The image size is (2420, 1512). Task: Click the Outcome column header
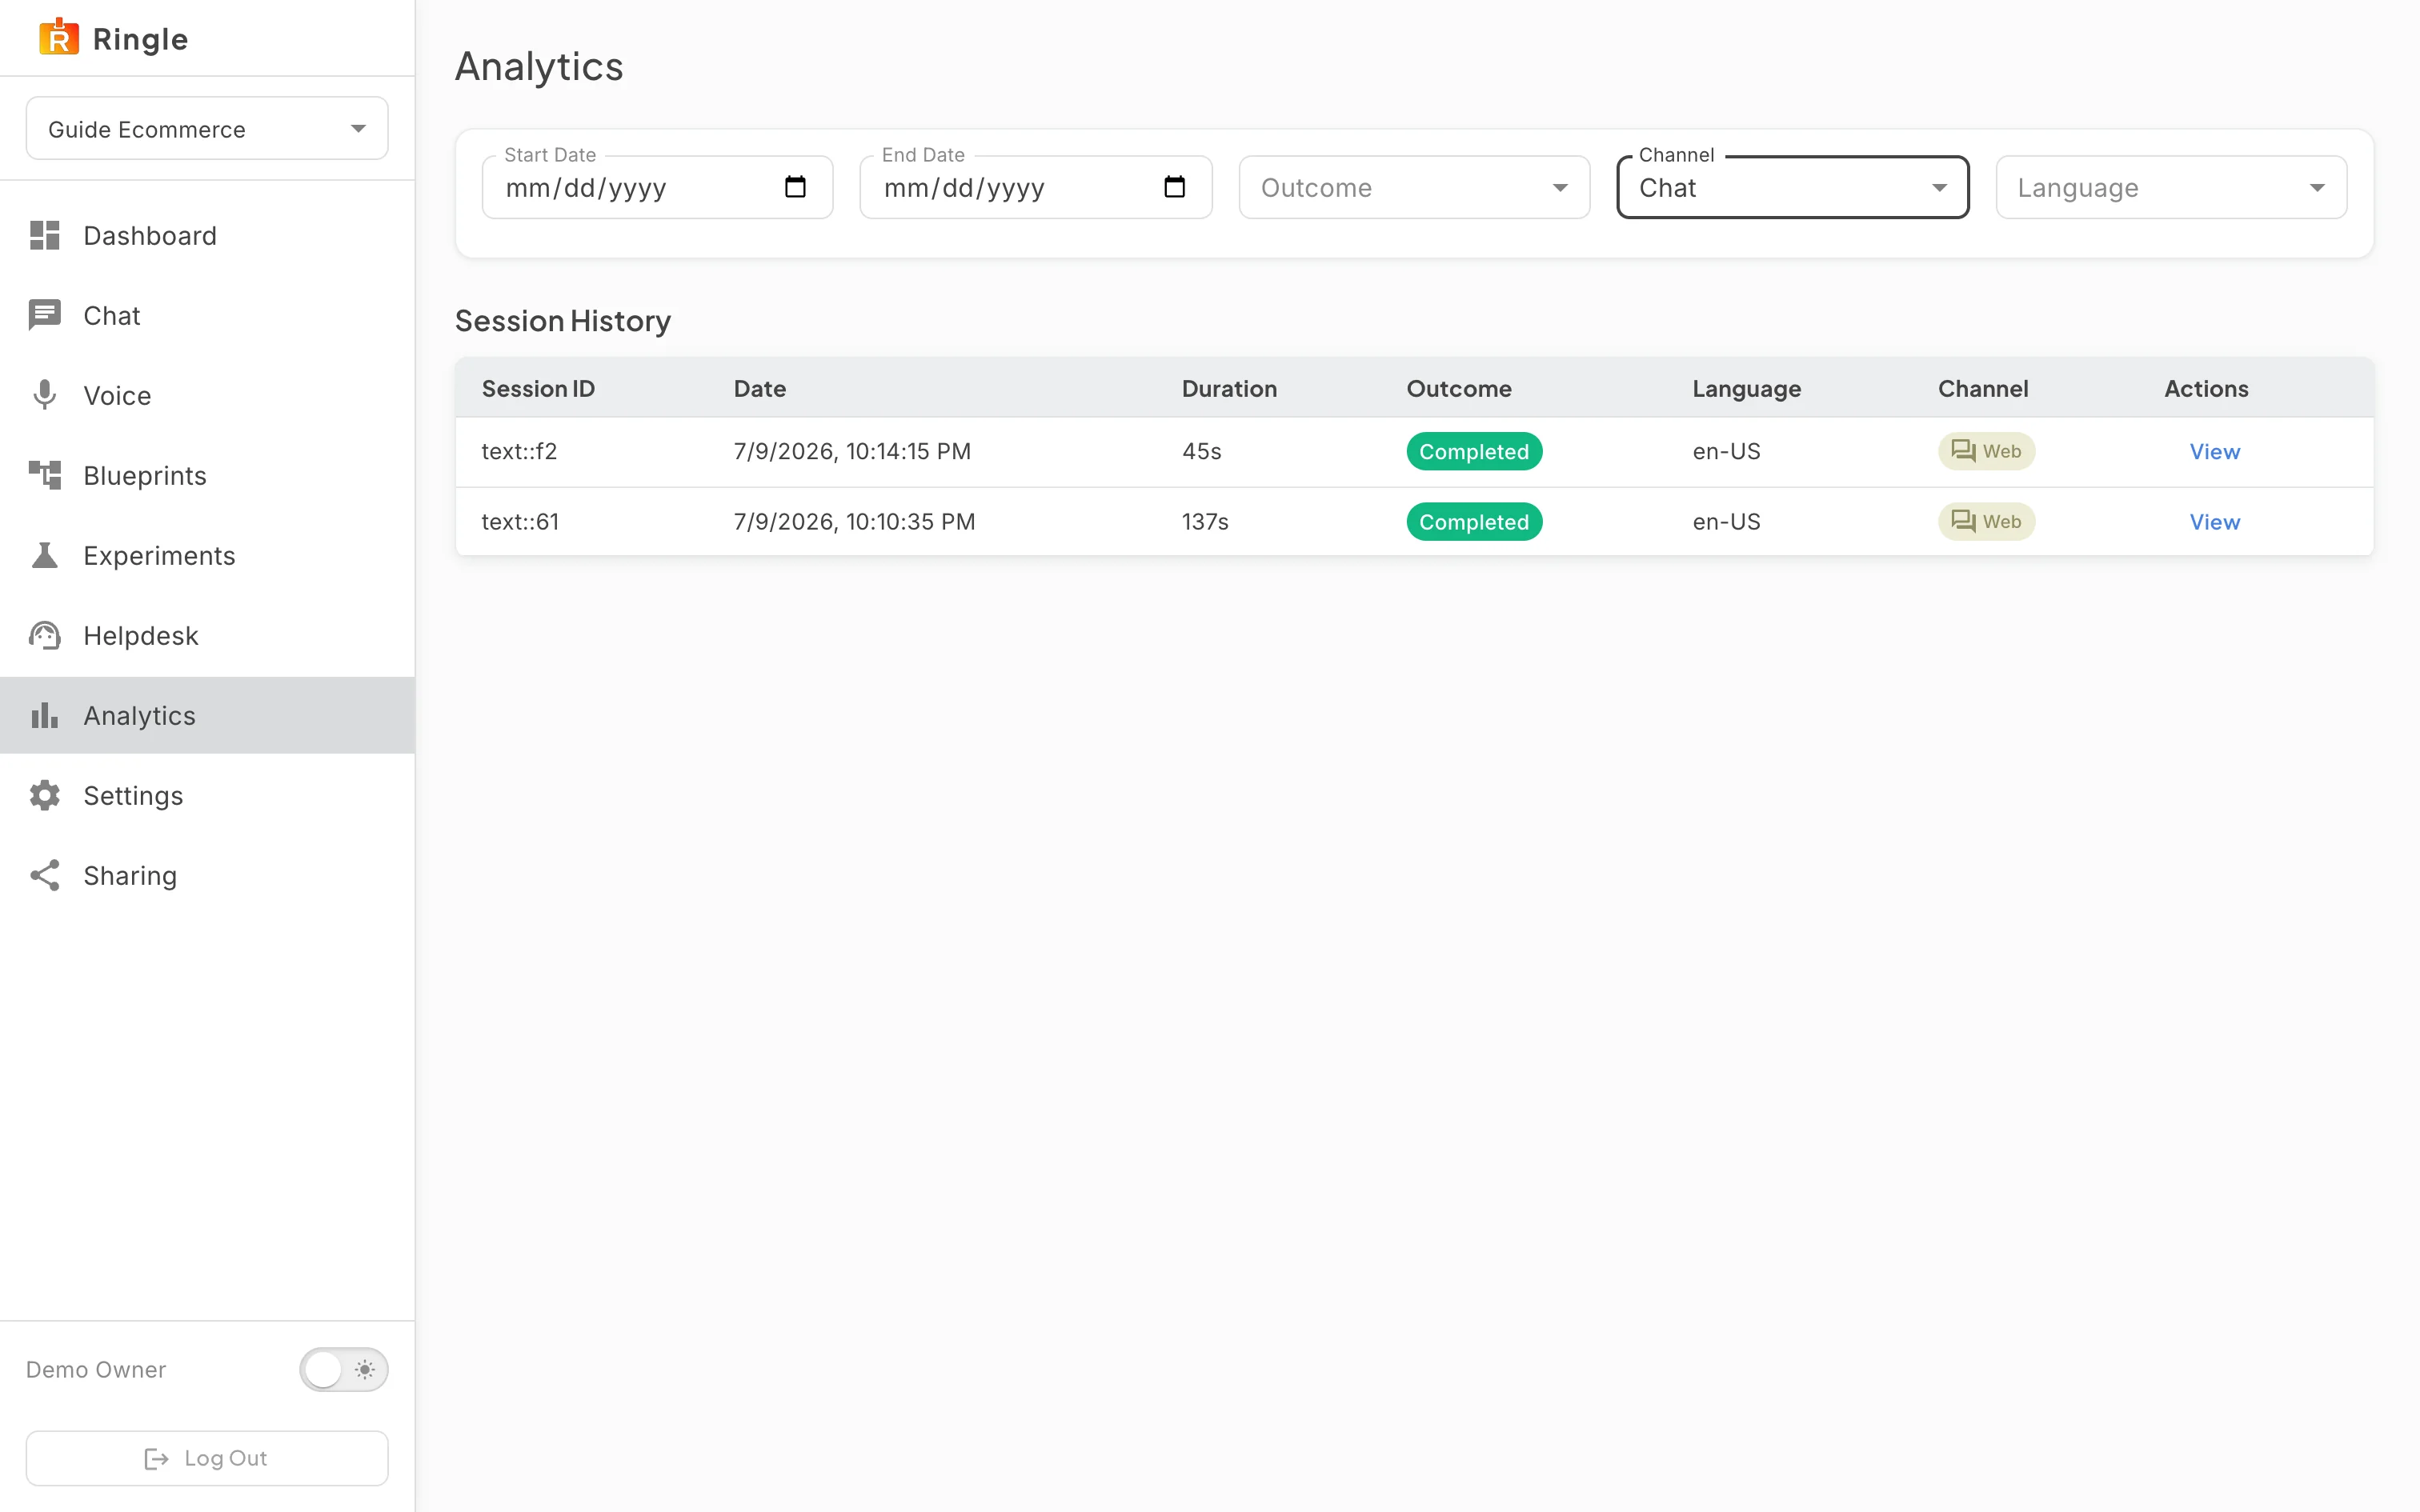point(1459,388)
